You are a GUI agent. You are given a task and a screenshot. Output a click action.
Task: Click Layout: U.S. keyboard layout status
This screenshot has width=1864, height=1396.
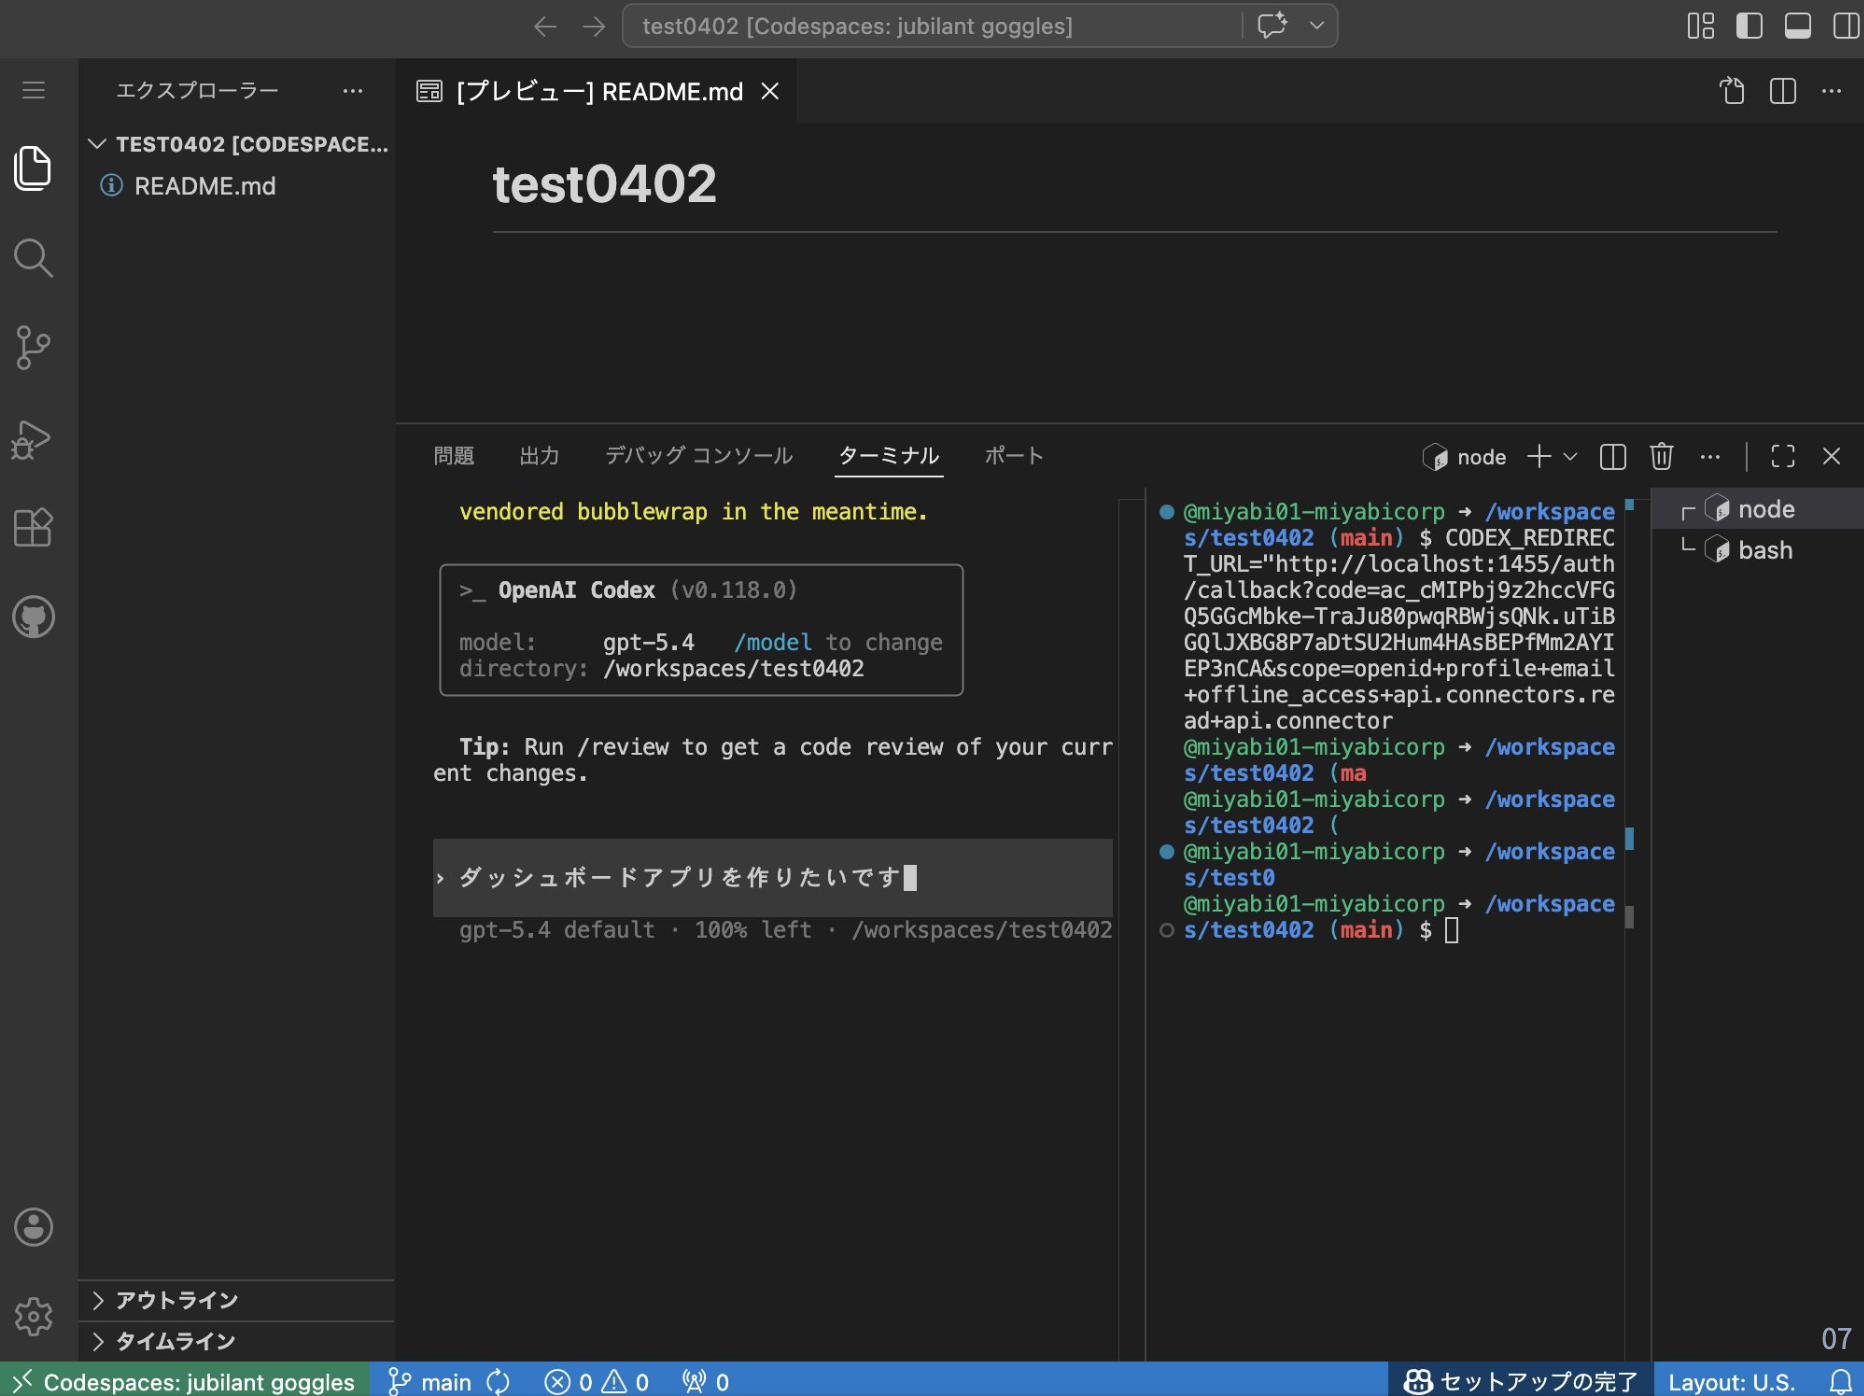[1731, 1381]
